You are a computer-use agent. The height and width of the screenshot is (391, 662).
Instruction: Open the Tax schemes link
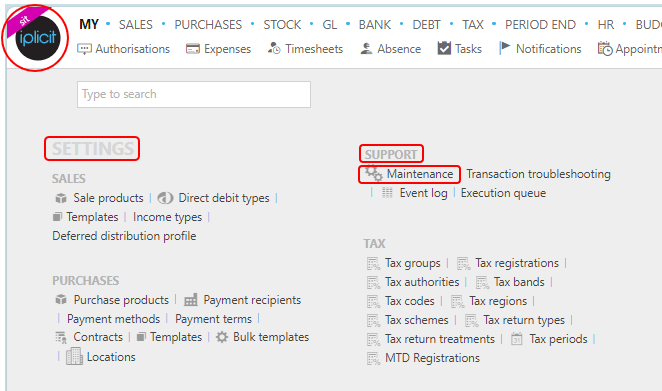[x=417, y=320]
